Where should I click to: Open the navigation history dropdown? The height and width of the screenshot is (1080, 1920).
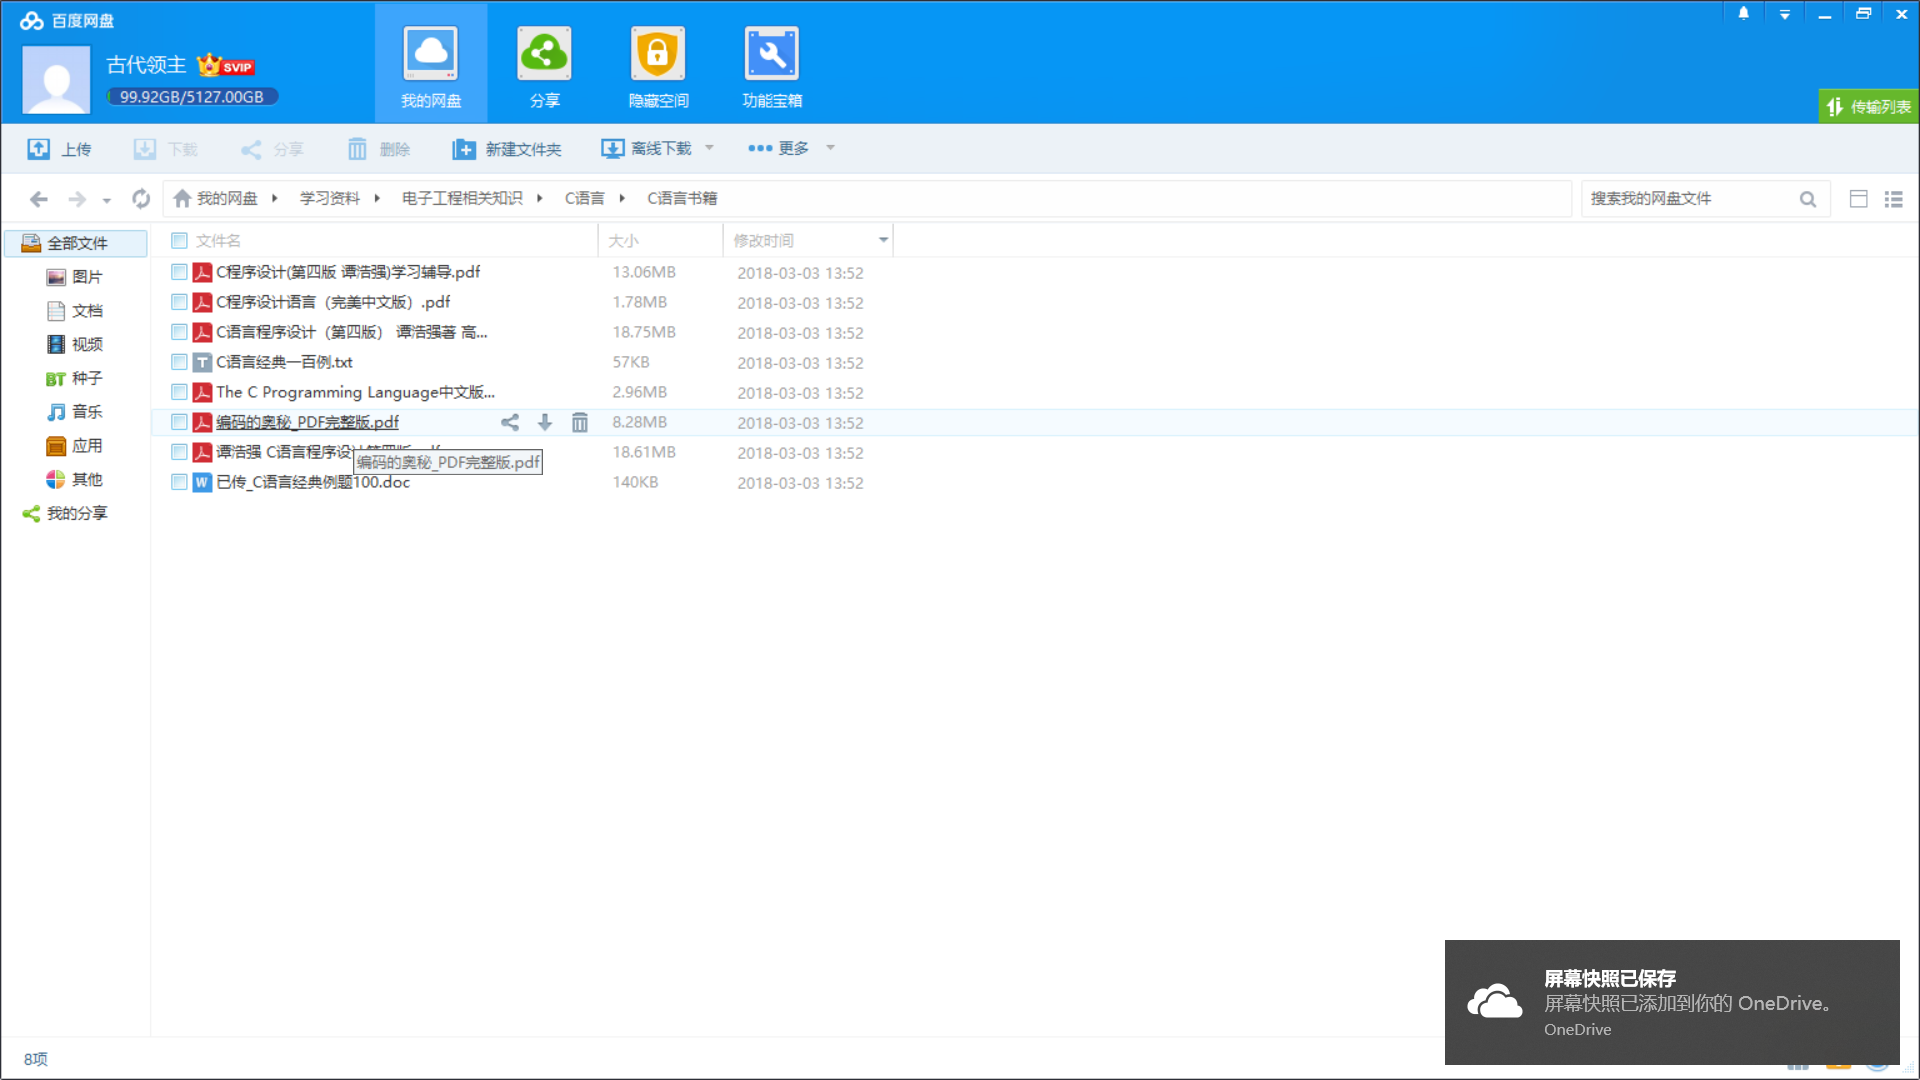[107, 200]
